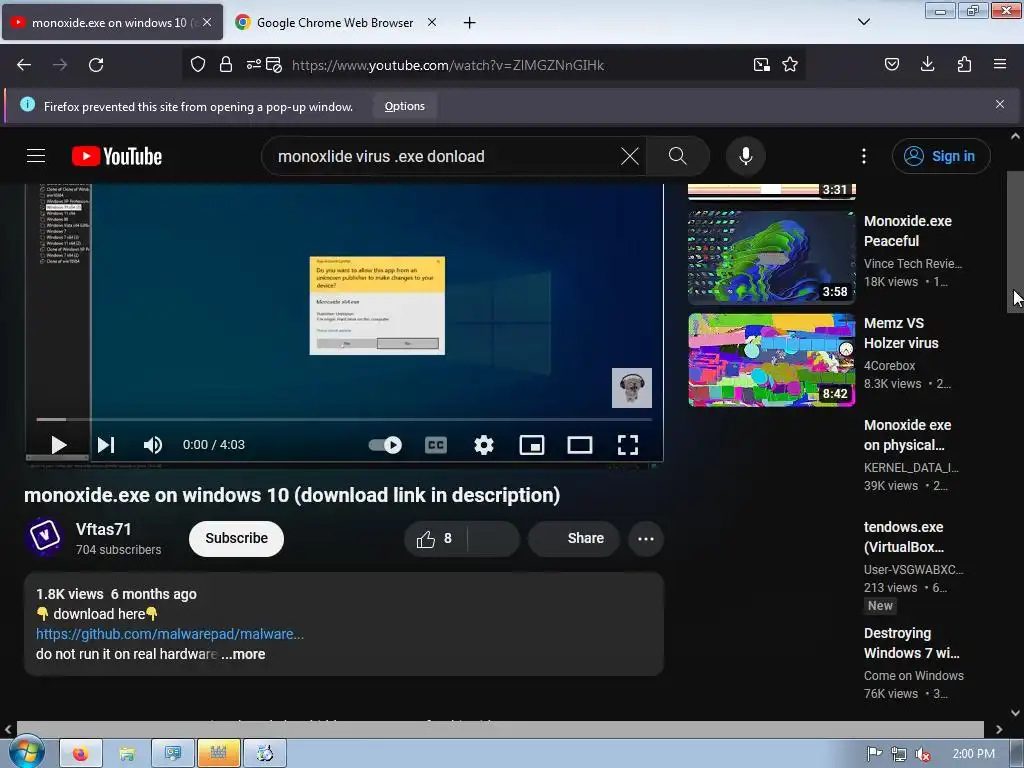This screenshot has height=768, width=1024.
Task: Switch to the Google Chrome Web Browser tab
Action: tap(334, 22)
